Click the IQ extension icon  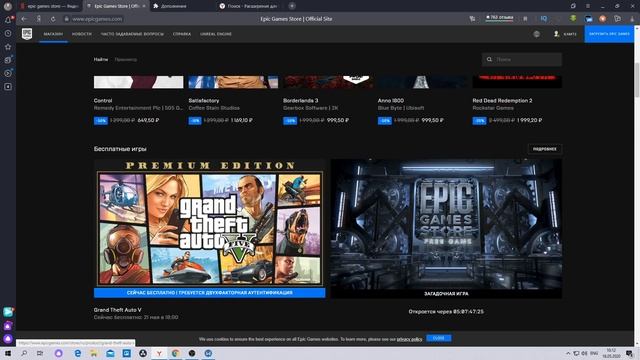[544, 19]
